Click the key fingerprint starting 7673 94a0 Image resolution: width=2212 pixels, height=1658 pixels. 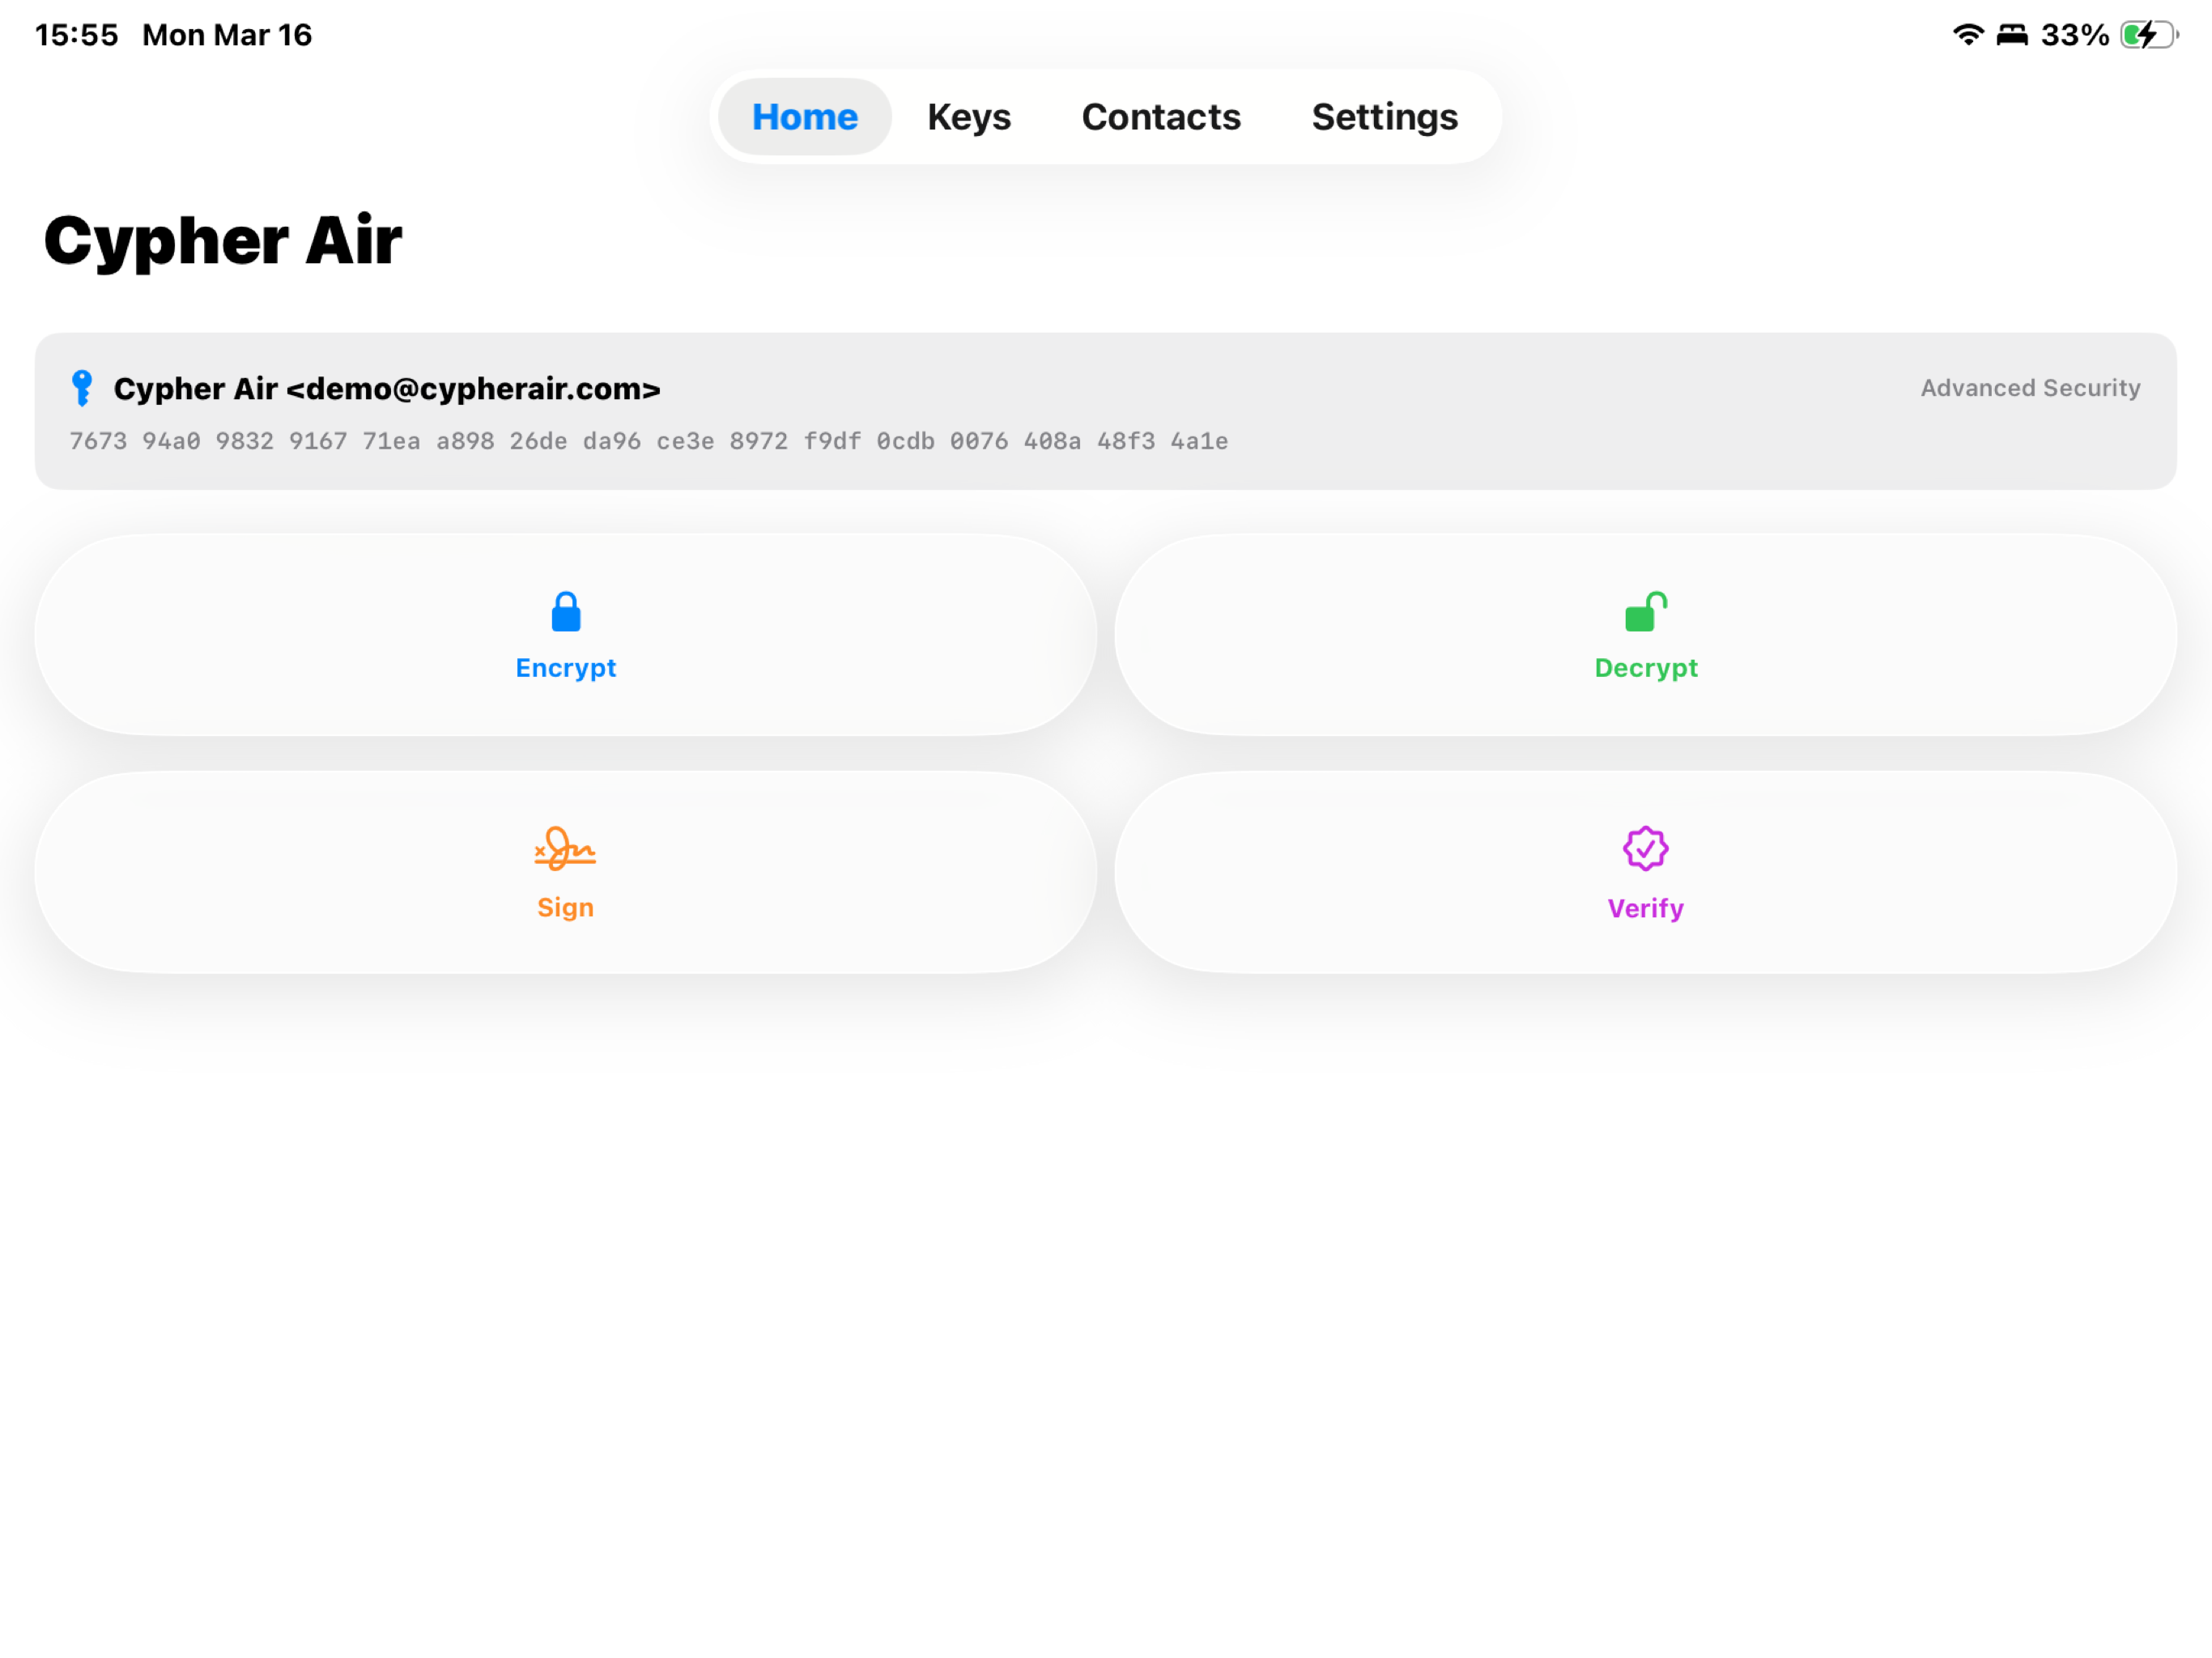(648, 441)
